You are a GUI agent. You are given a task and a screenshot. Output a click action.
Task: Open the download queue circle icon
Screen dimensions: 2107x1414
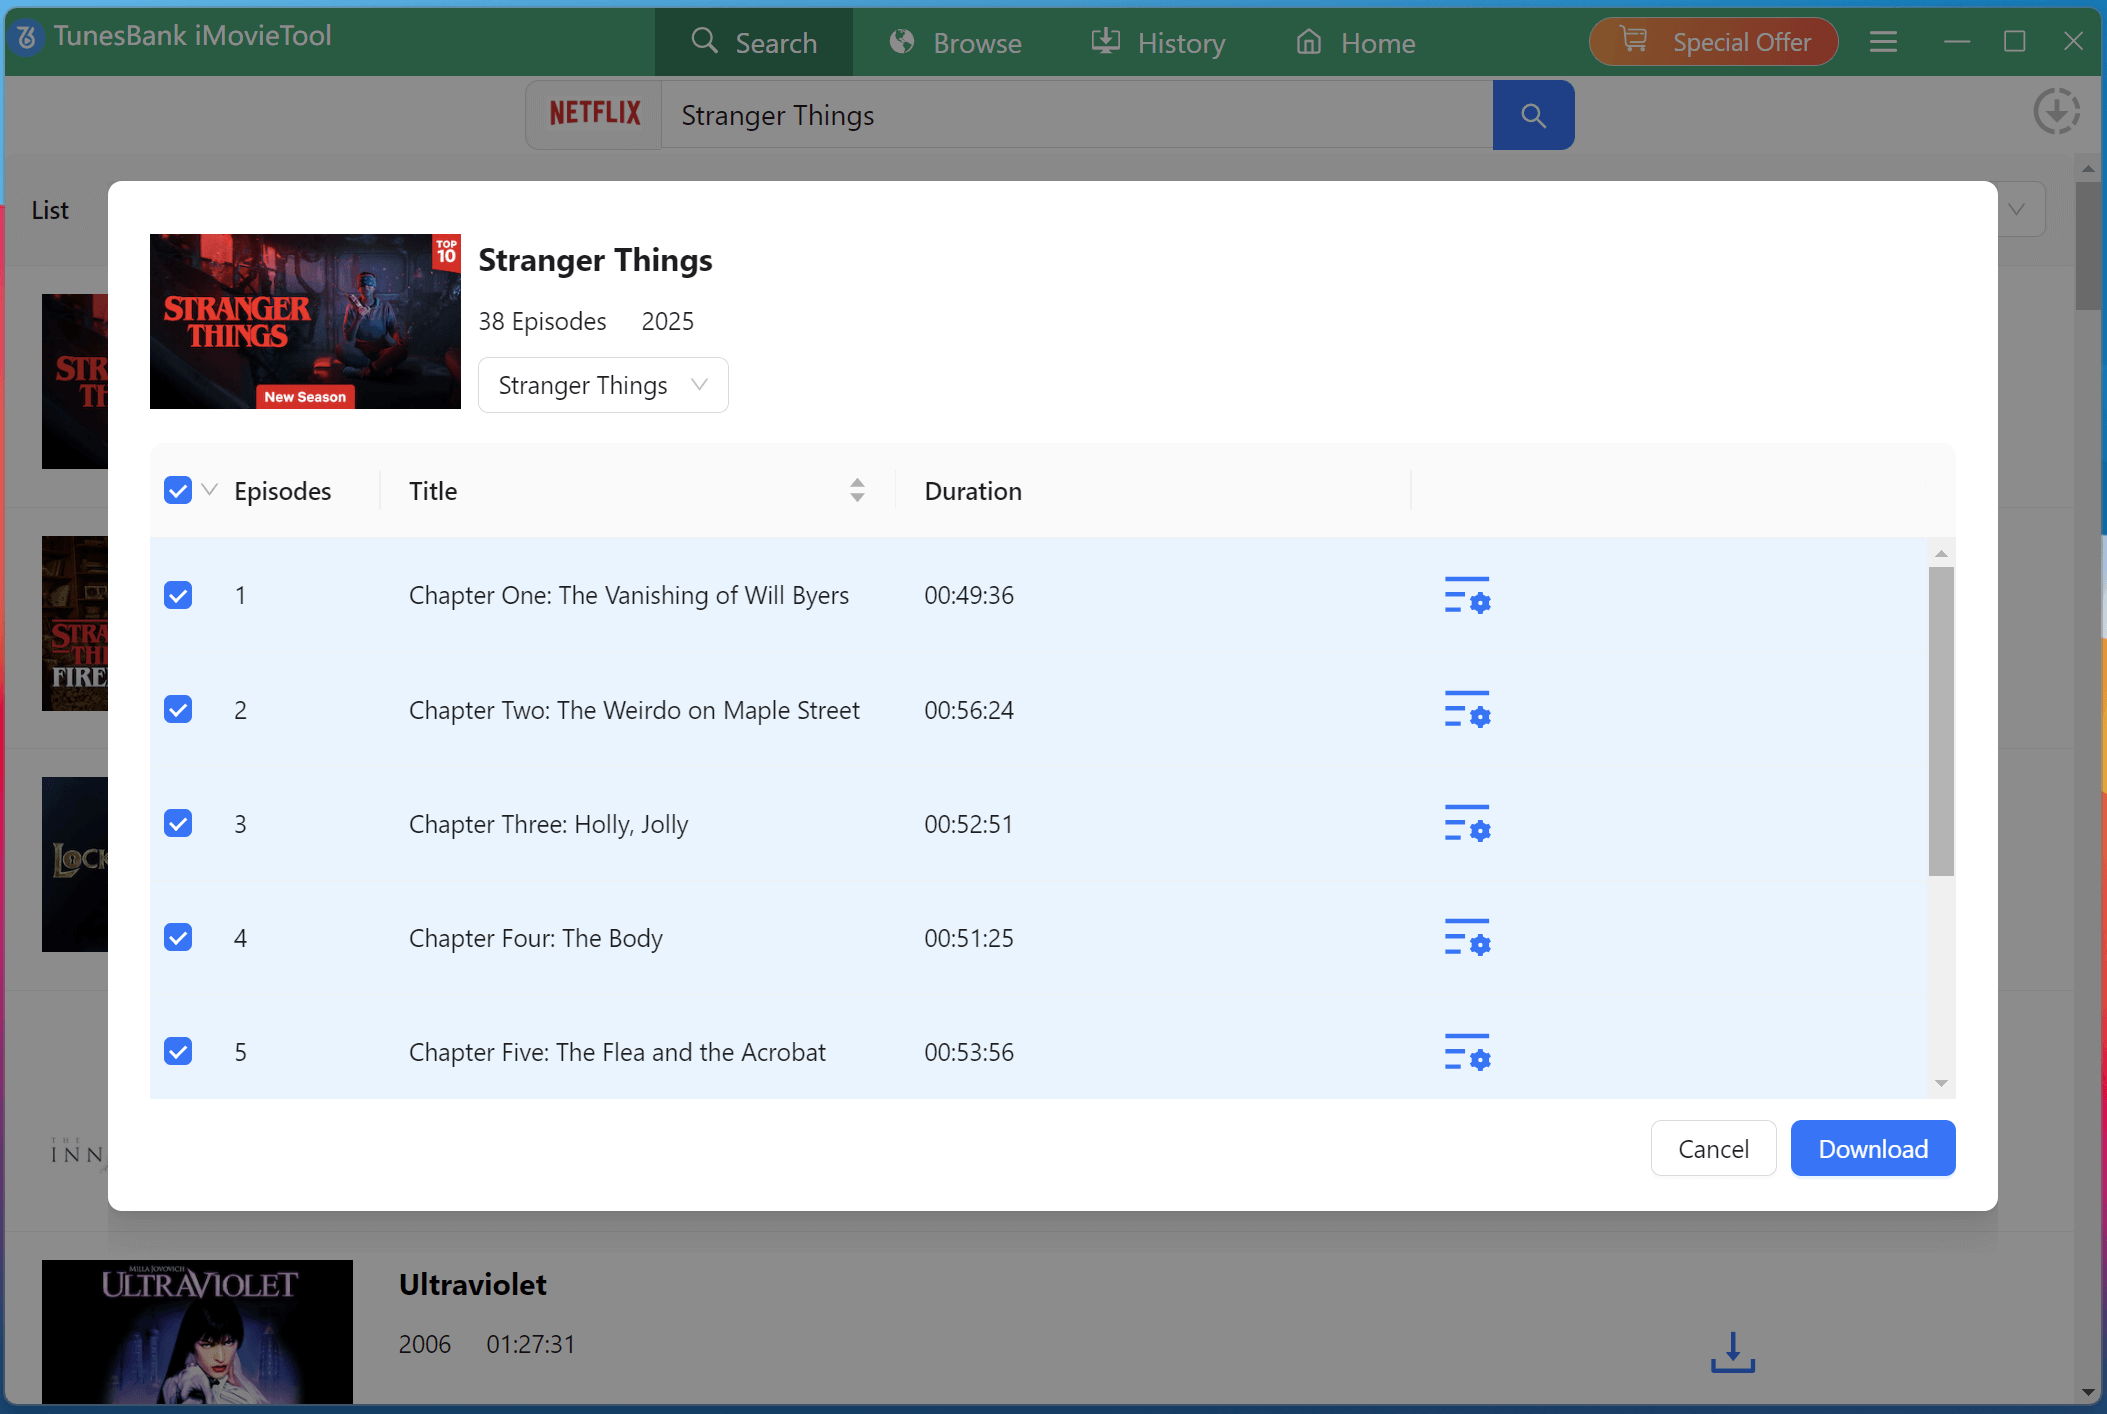2056,111
